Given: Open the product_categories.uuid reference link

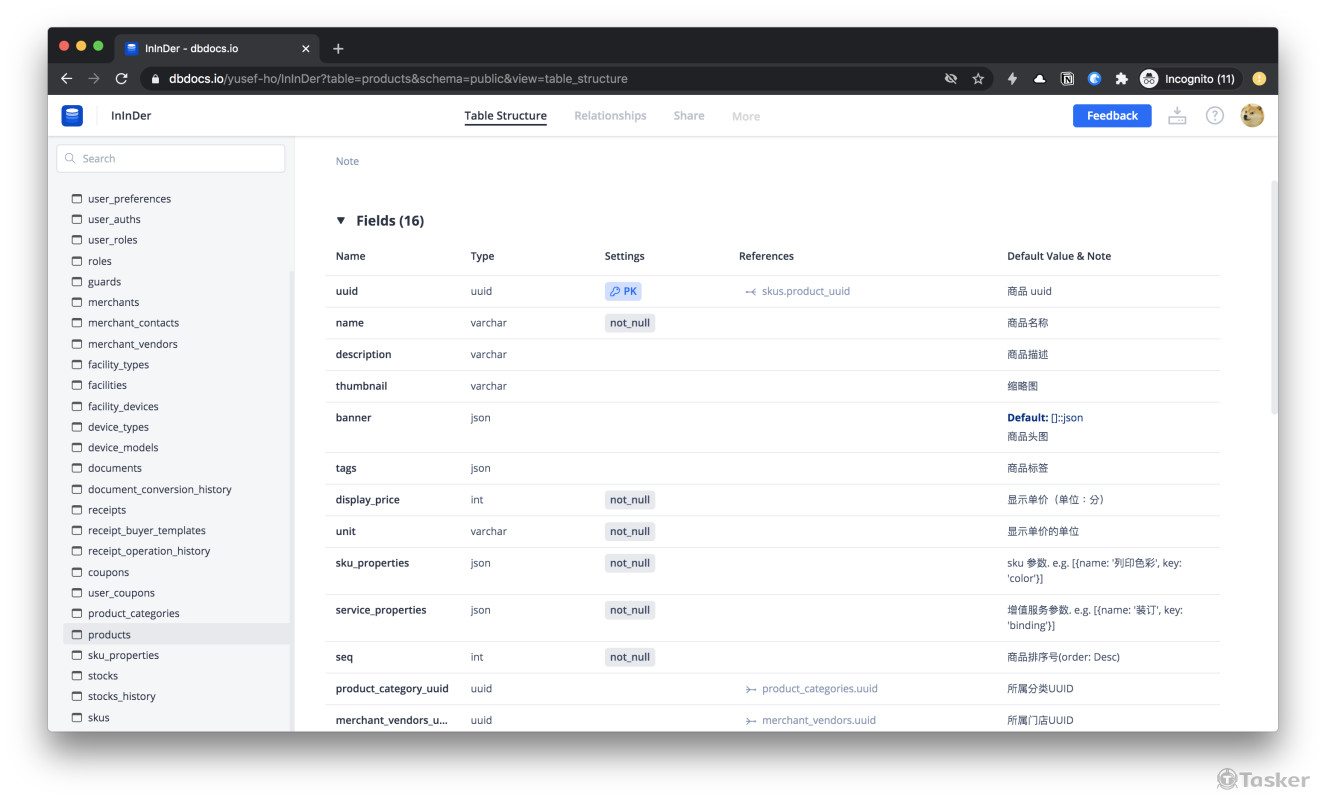Looking at the screenshot, I should pos(819,689).
